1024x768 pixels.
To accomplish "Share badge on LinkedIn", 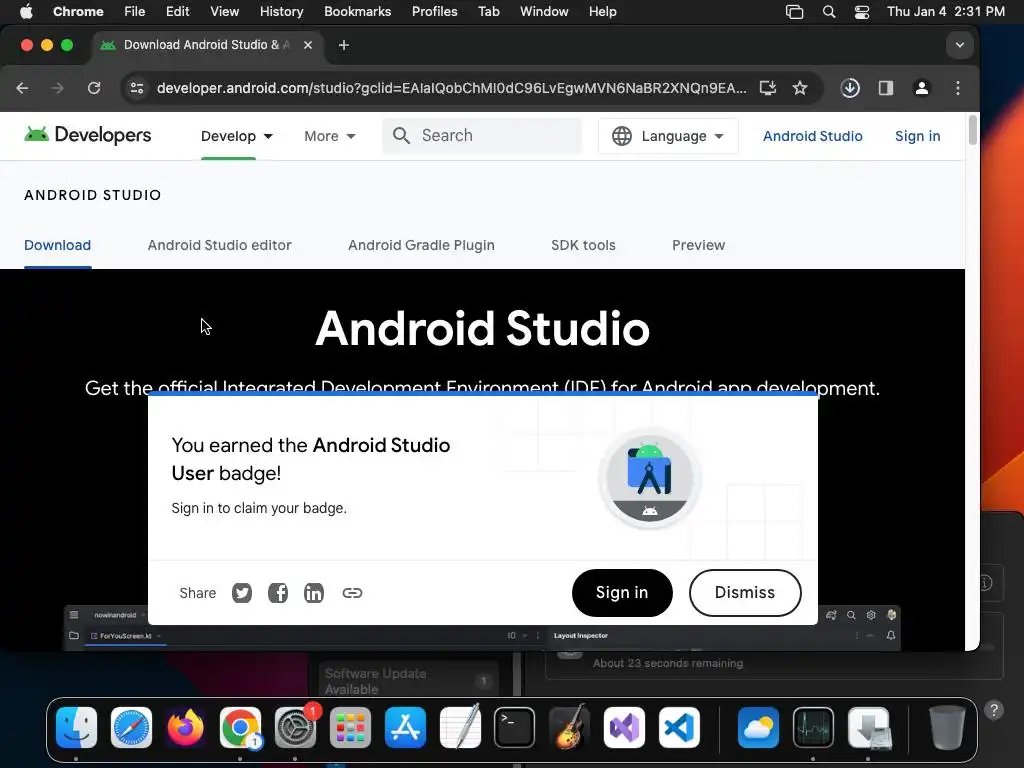I will click(313, 593).
